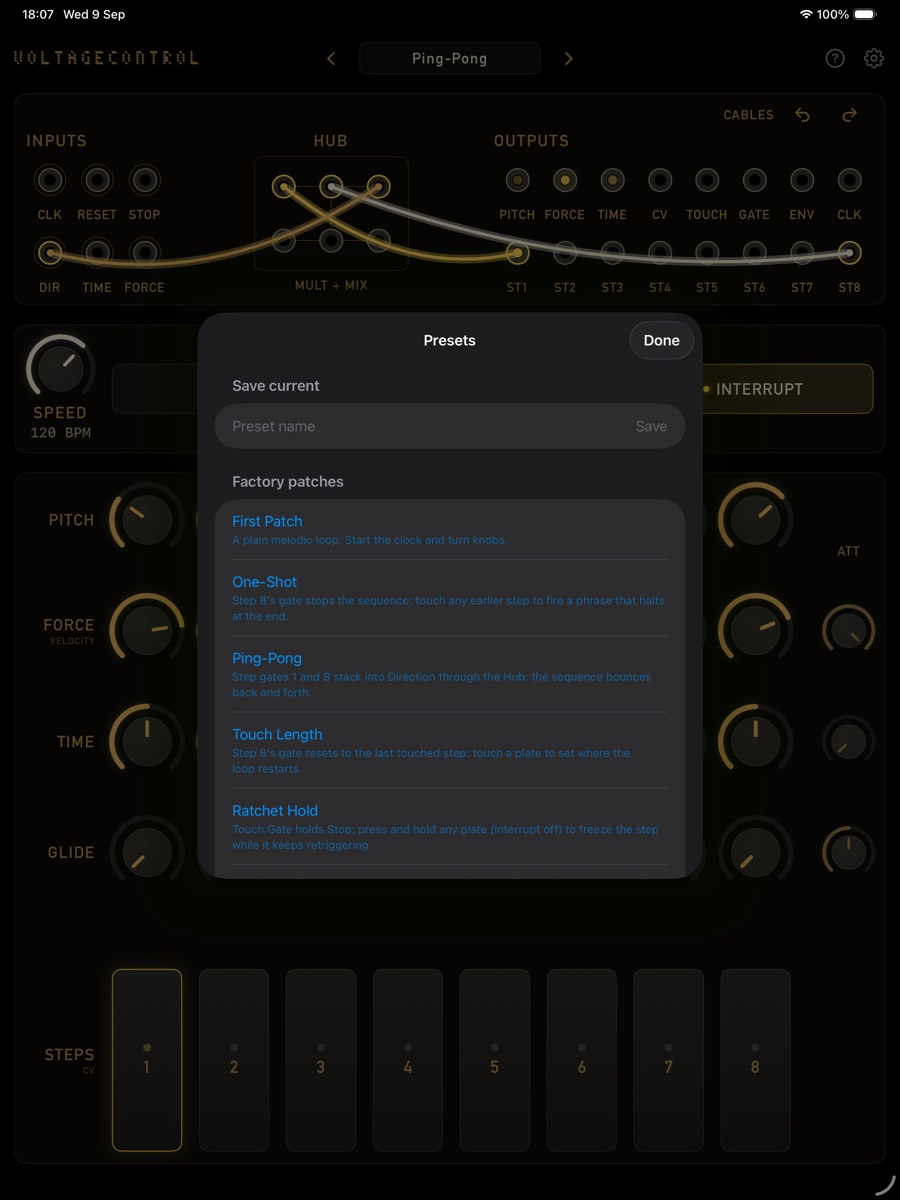Check the battery status indicator
This screenshot has height=1200, width=900.
coord(865,15)
